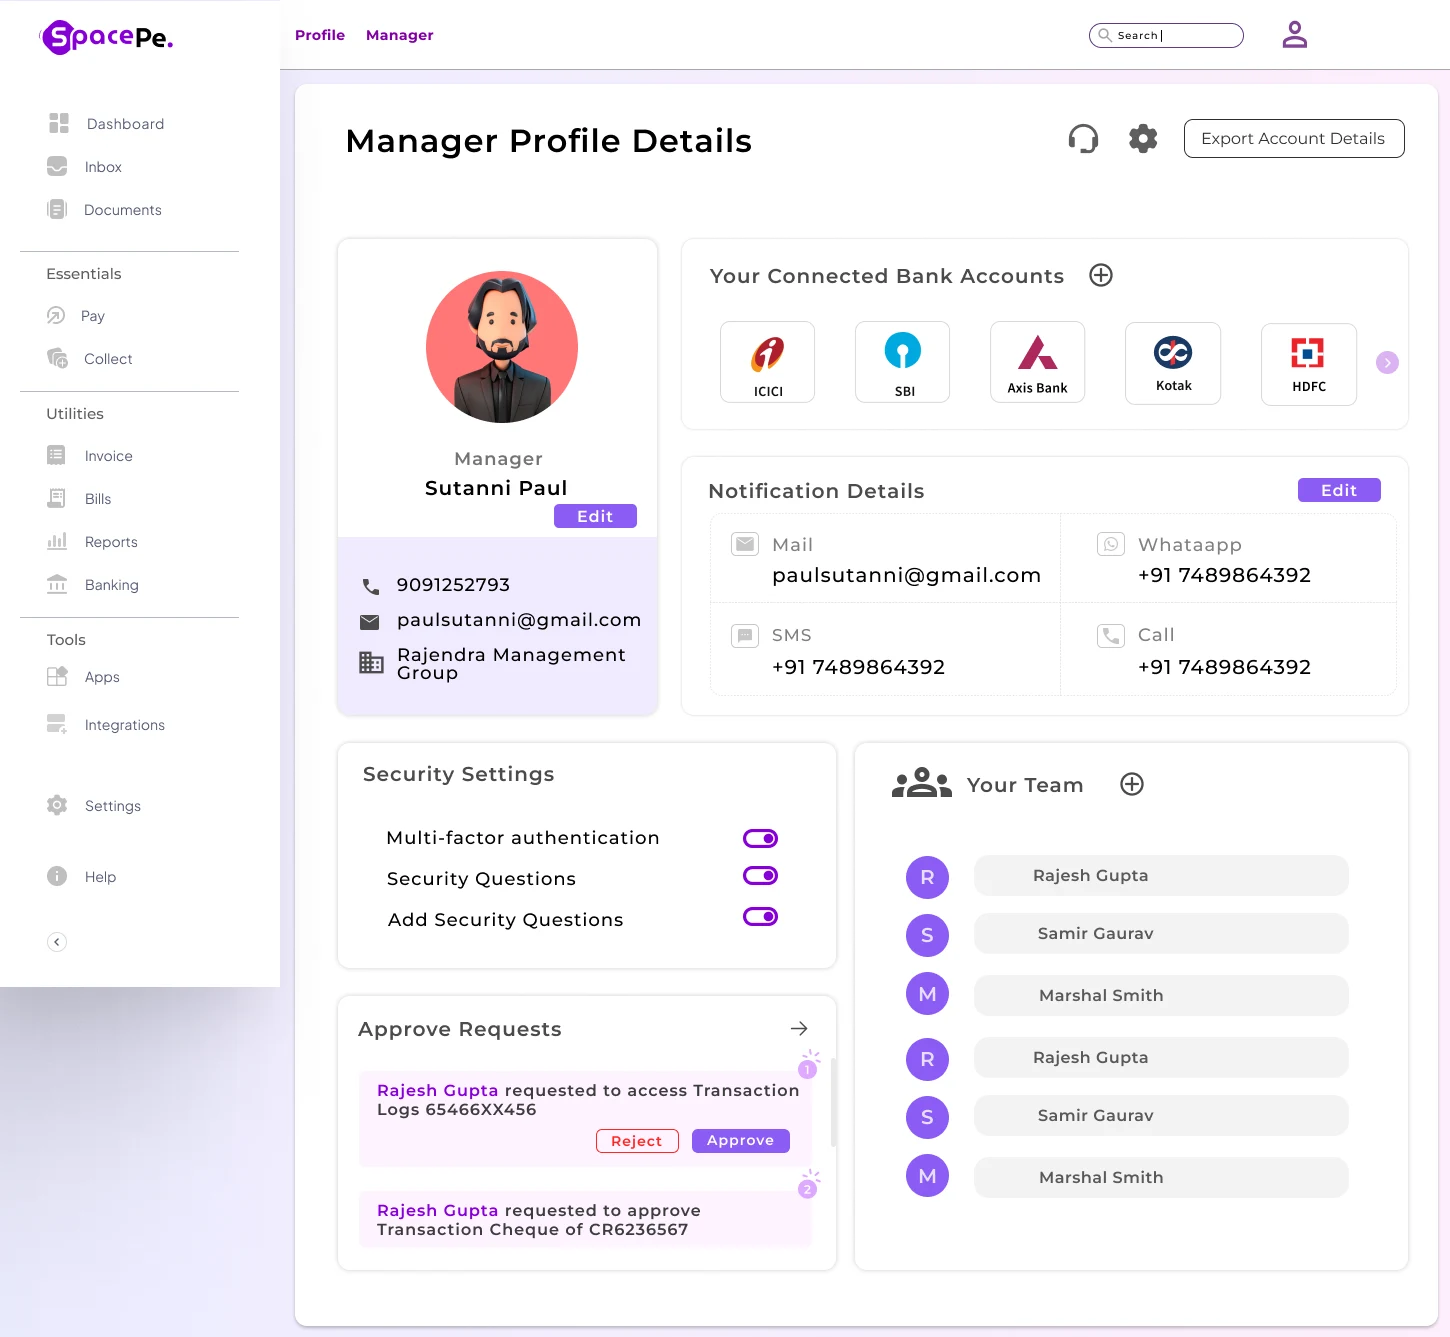The height and width of the screenshot is (1337, 1450).
Task: Select first Rajesh Gupta team member
Action: coord(1161,876)
